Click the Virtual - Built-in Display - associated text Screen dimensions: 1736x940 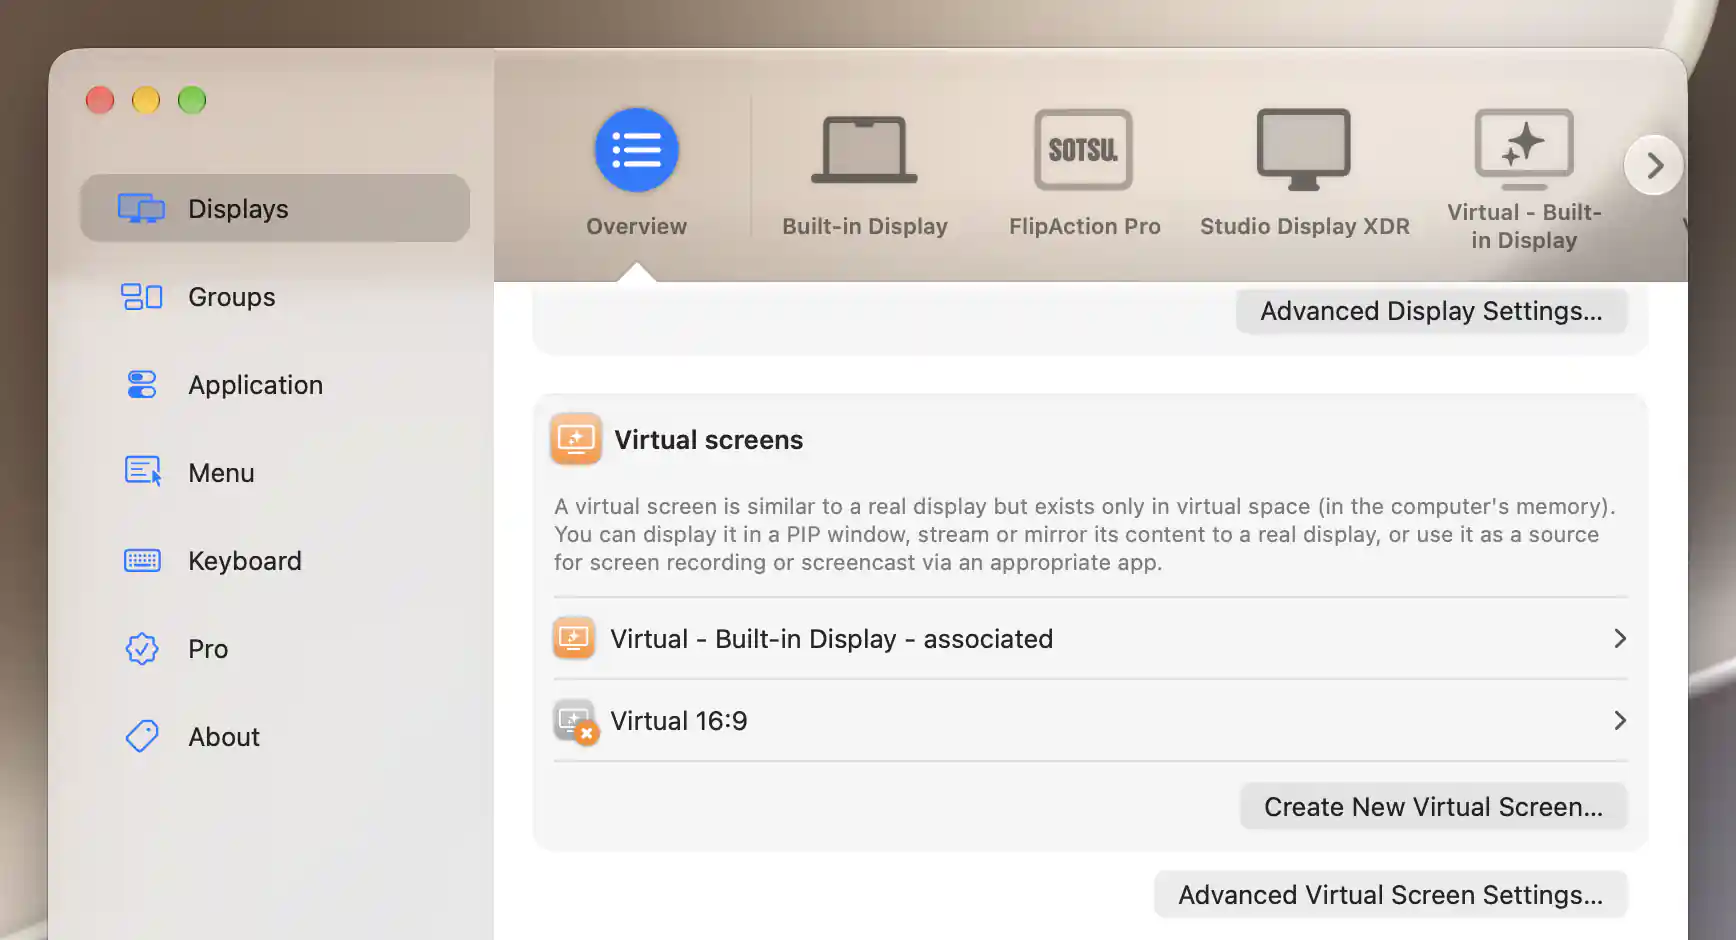click(x=831, y=639)
